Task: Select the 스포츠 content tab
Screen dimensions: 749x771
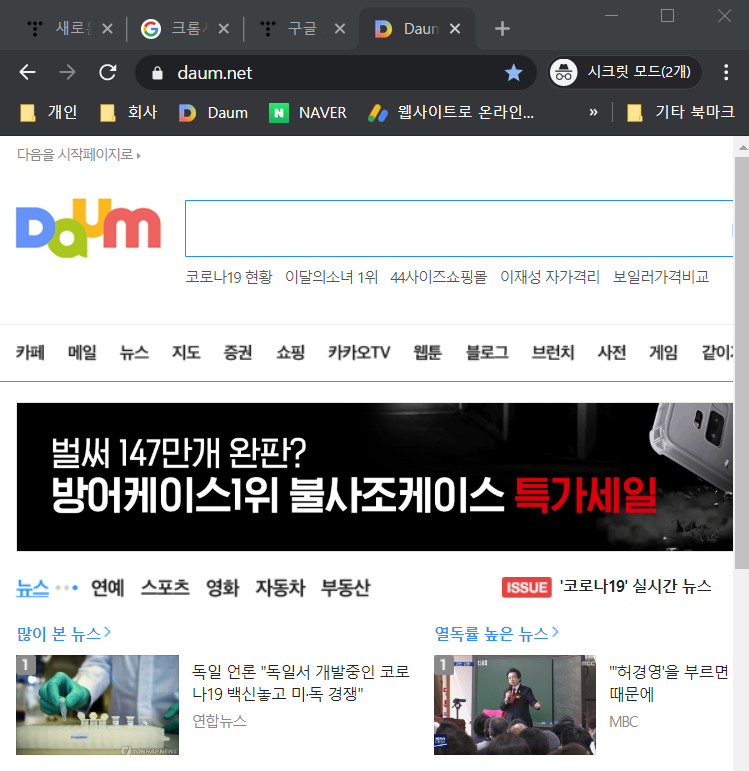Action: (165, 588)
